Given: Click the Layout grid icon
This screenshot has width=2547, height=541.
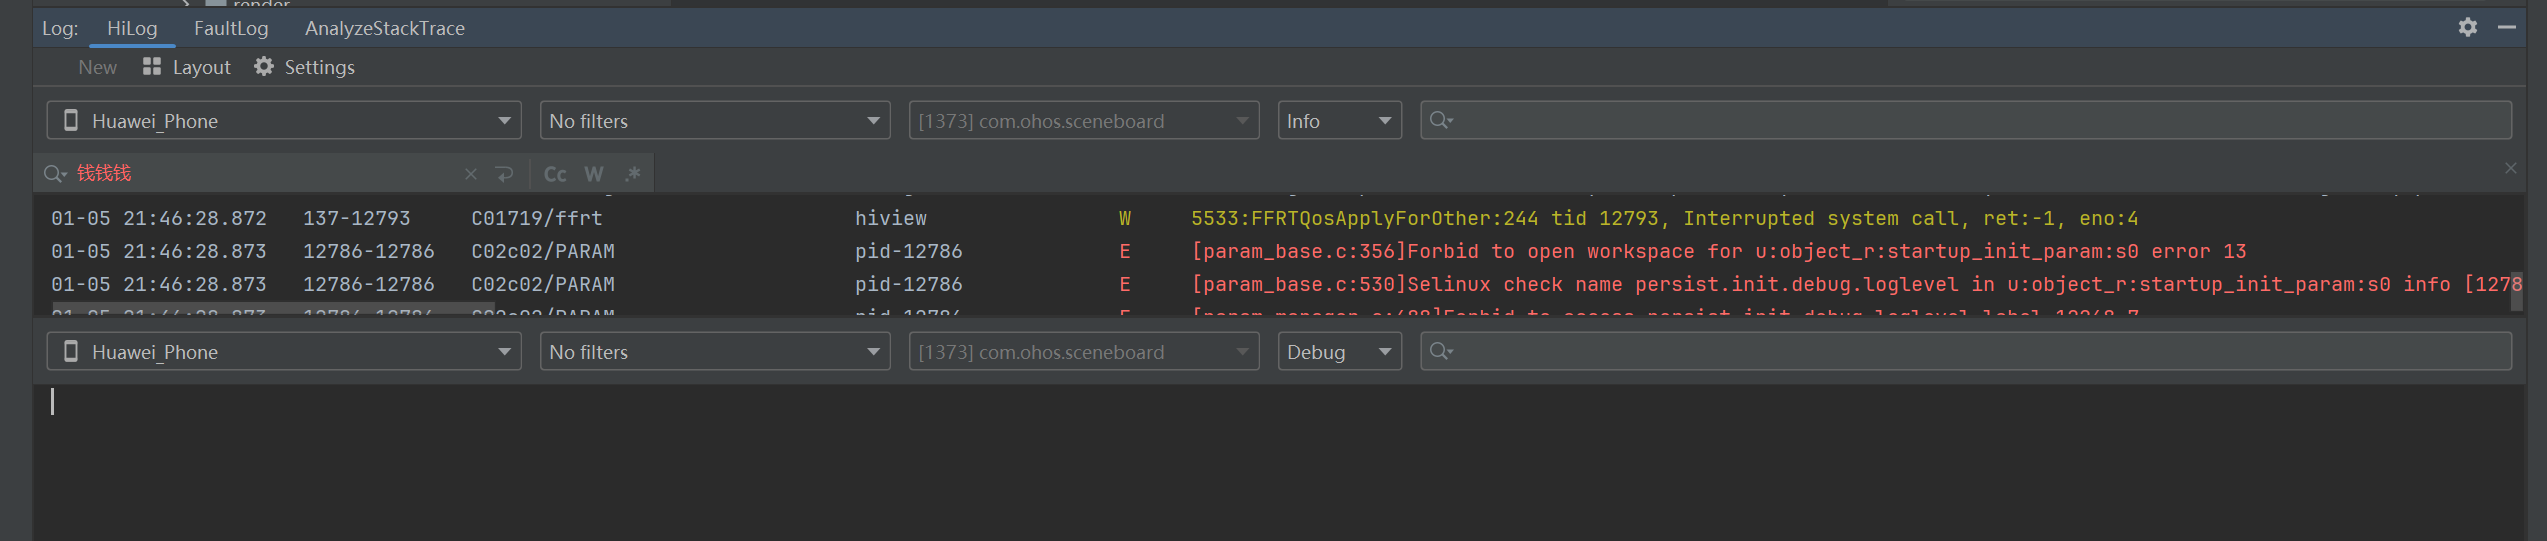Looking at the screenshot, I should coord(152,67).
